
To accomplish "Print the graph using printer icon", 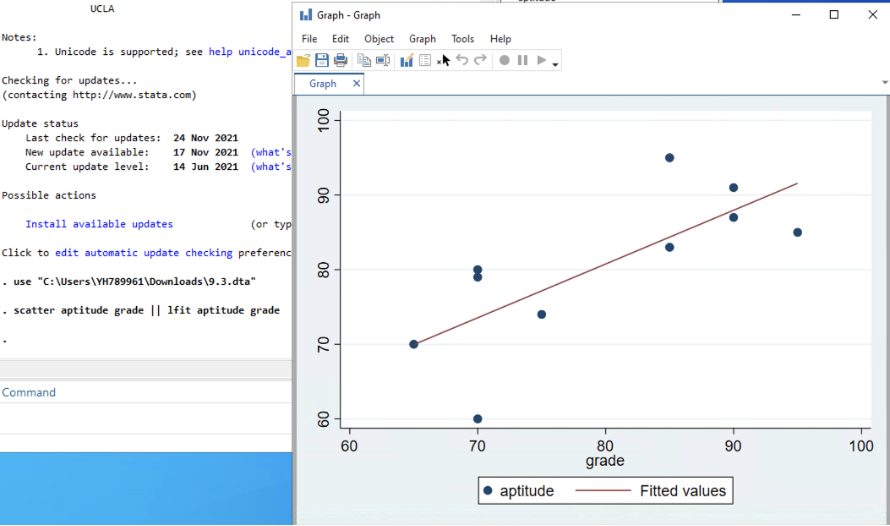I will point(341,60).
